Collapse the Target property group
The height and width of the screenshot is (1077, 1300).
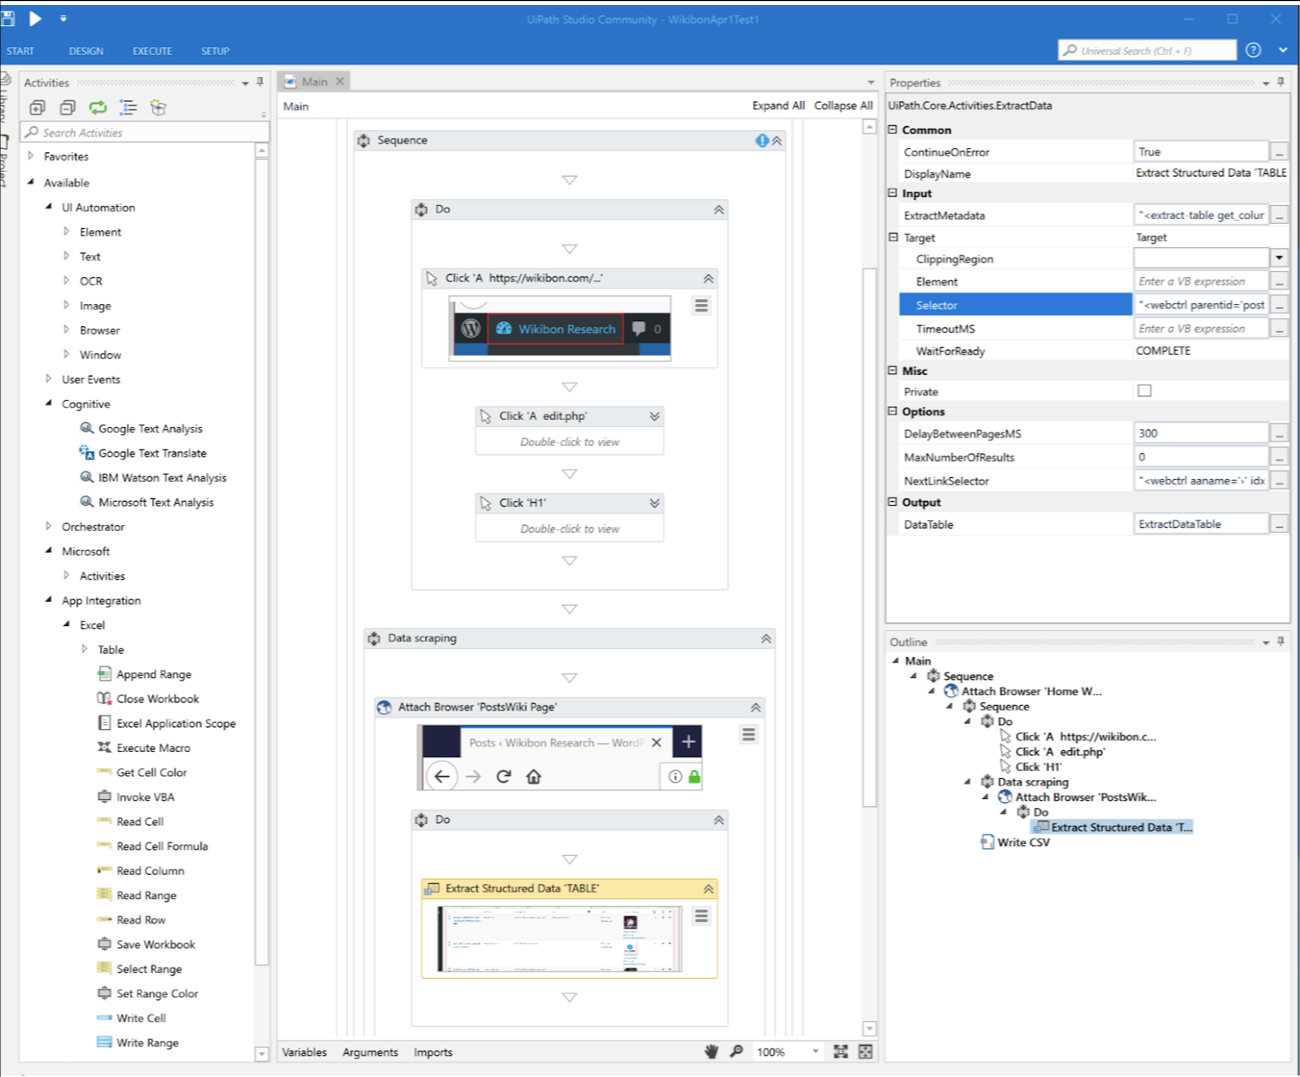tap(893, 237)
